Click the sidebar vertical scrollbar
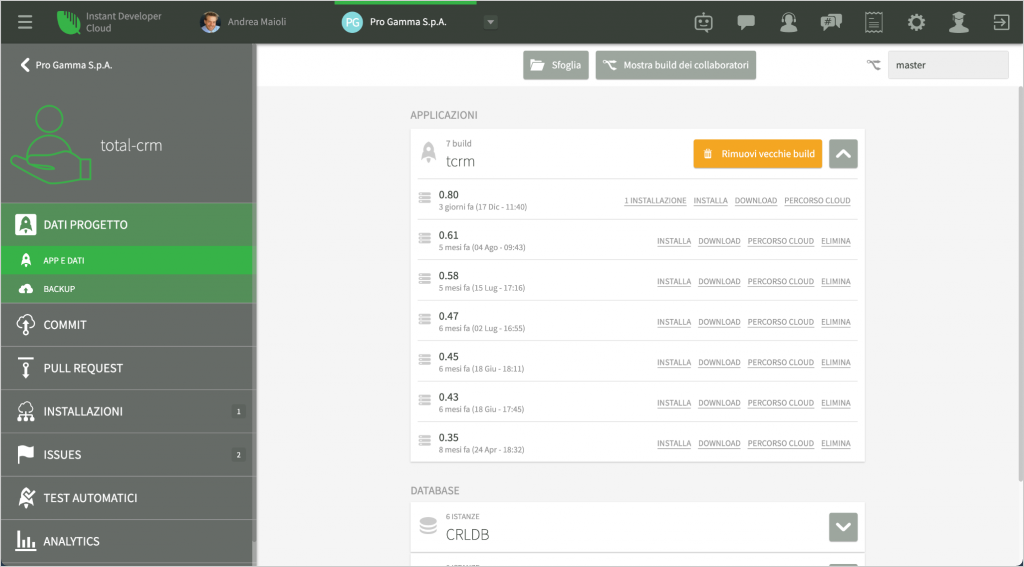The width and height of the screenshot is (1024, 567). pyautogui.click(x=254, y=294)
